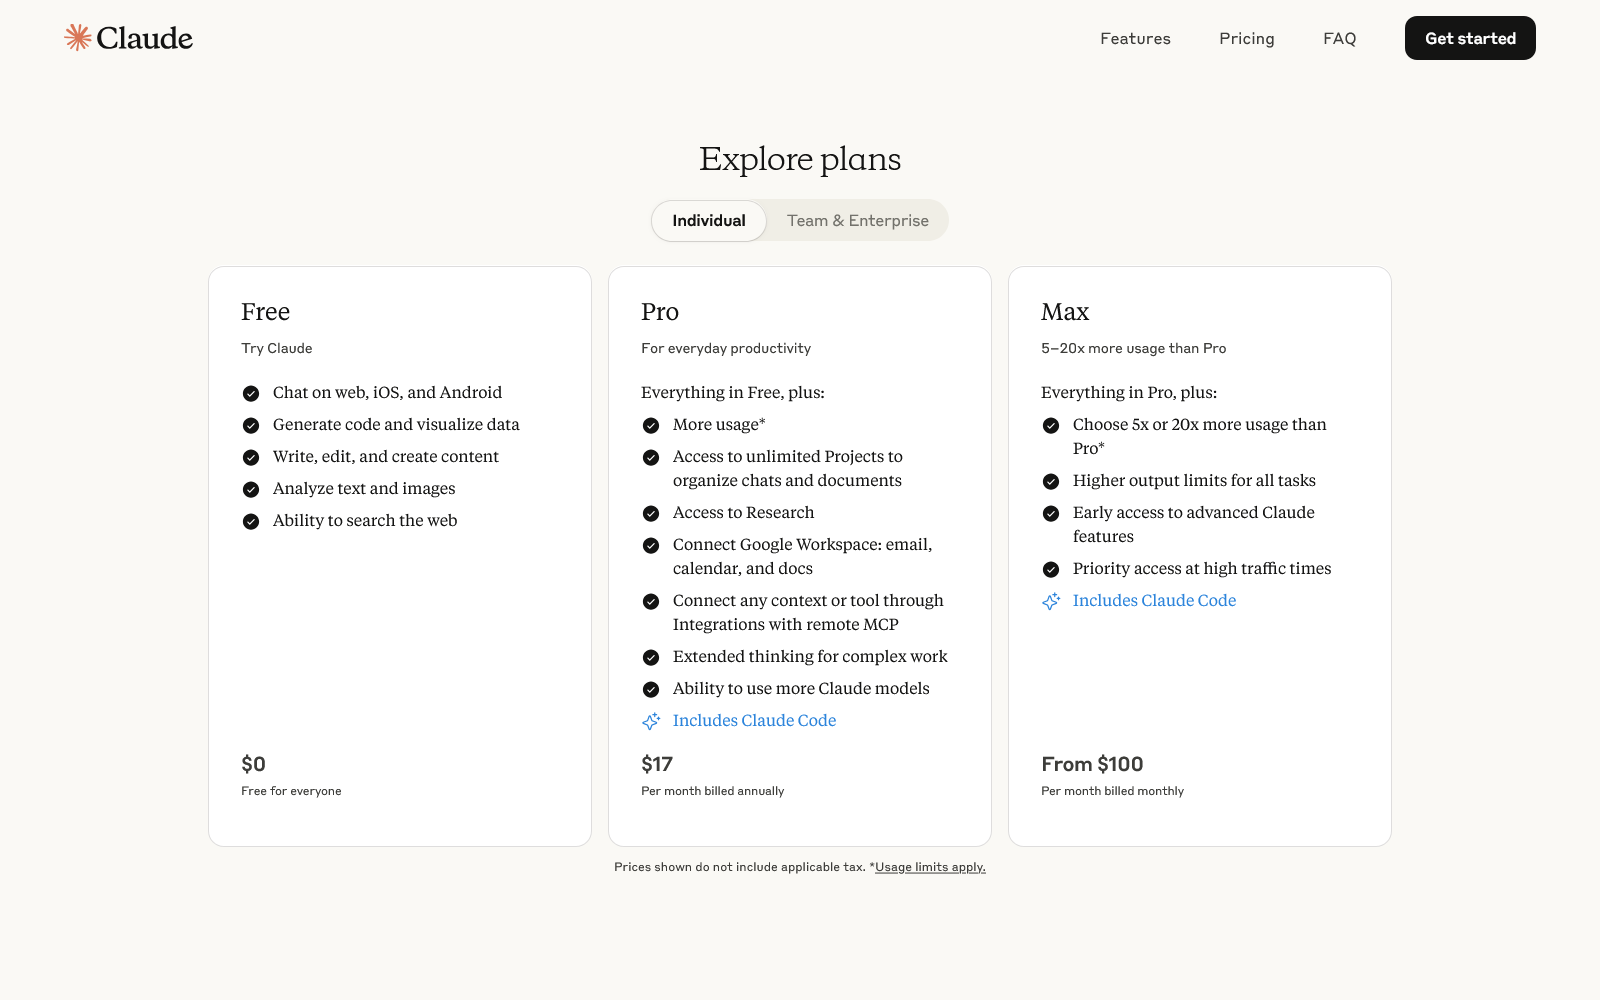The height and width of the screenshot is (1000, 1600).
Task: Click the checkmark beside 'Chat on web, iOS, and Android'
Action: point(251,393)
